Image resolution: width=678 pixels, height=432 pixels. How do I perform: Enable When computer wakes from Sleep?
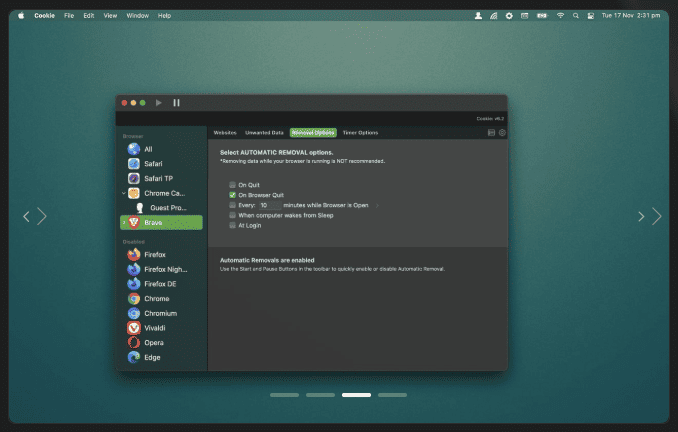[232, 215]
